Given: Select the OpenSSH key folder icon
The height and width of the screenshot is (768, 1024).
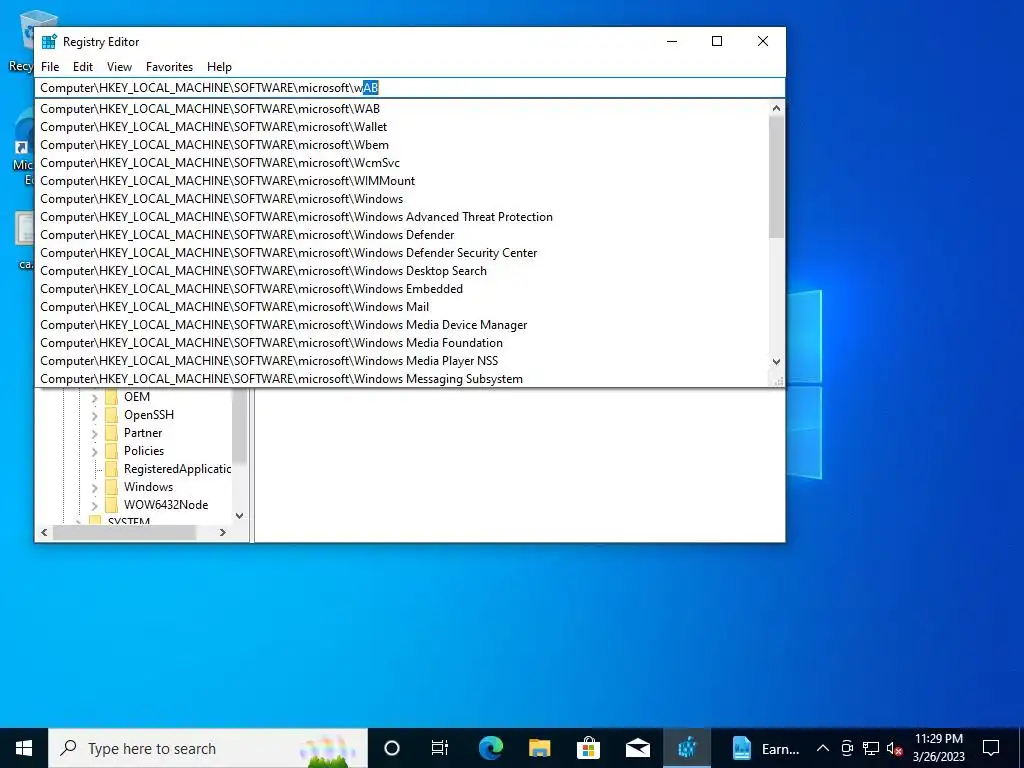Looking at the screenshot, I should pyautogui.click(x=112, y=415).
